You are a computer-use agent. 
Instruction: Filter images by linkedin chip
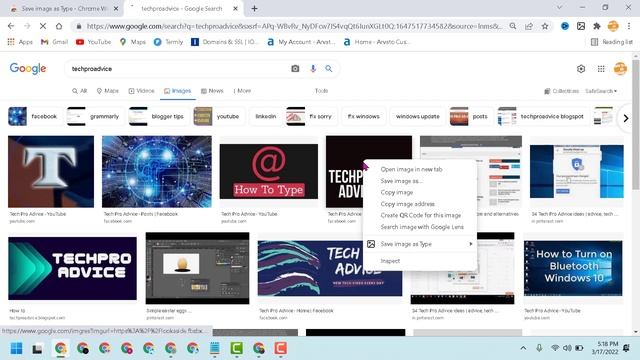266,116
